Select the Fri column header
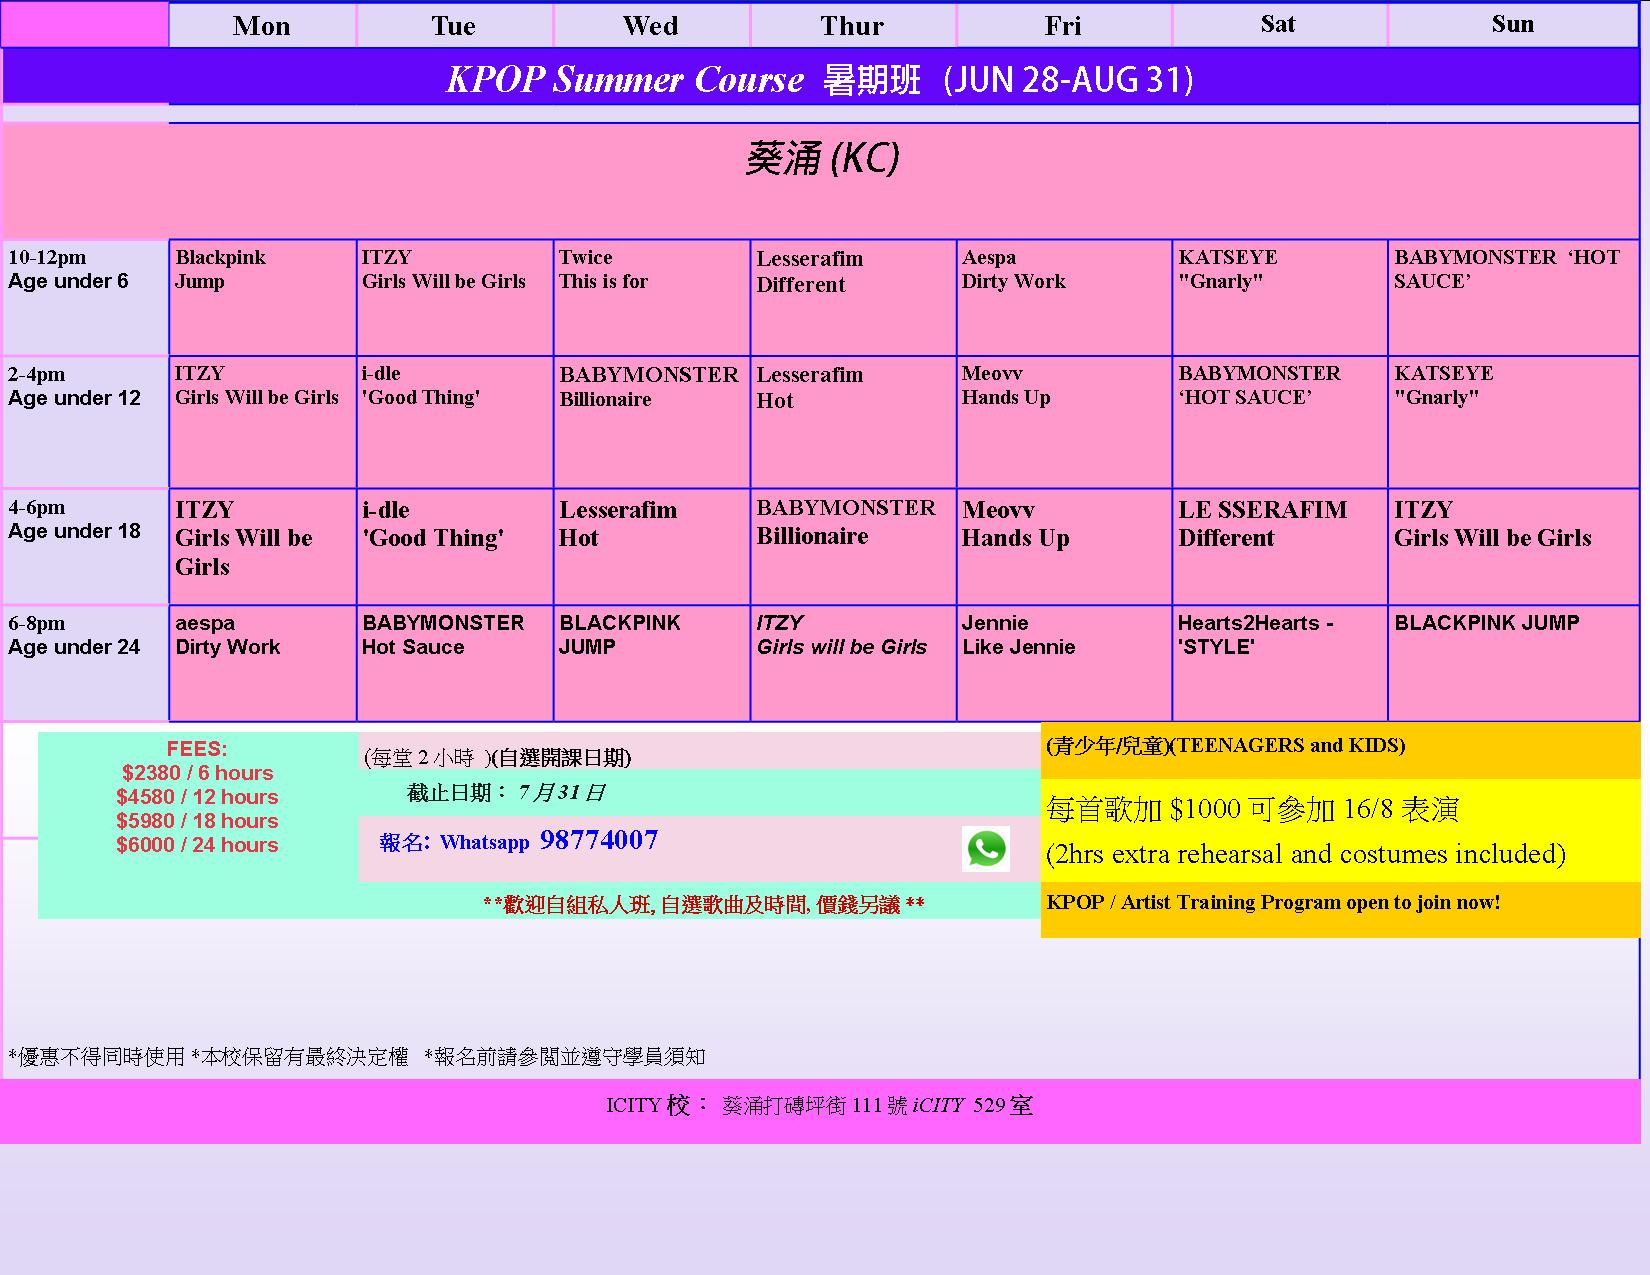Screen dimensions: 1650x1275 1063,25
